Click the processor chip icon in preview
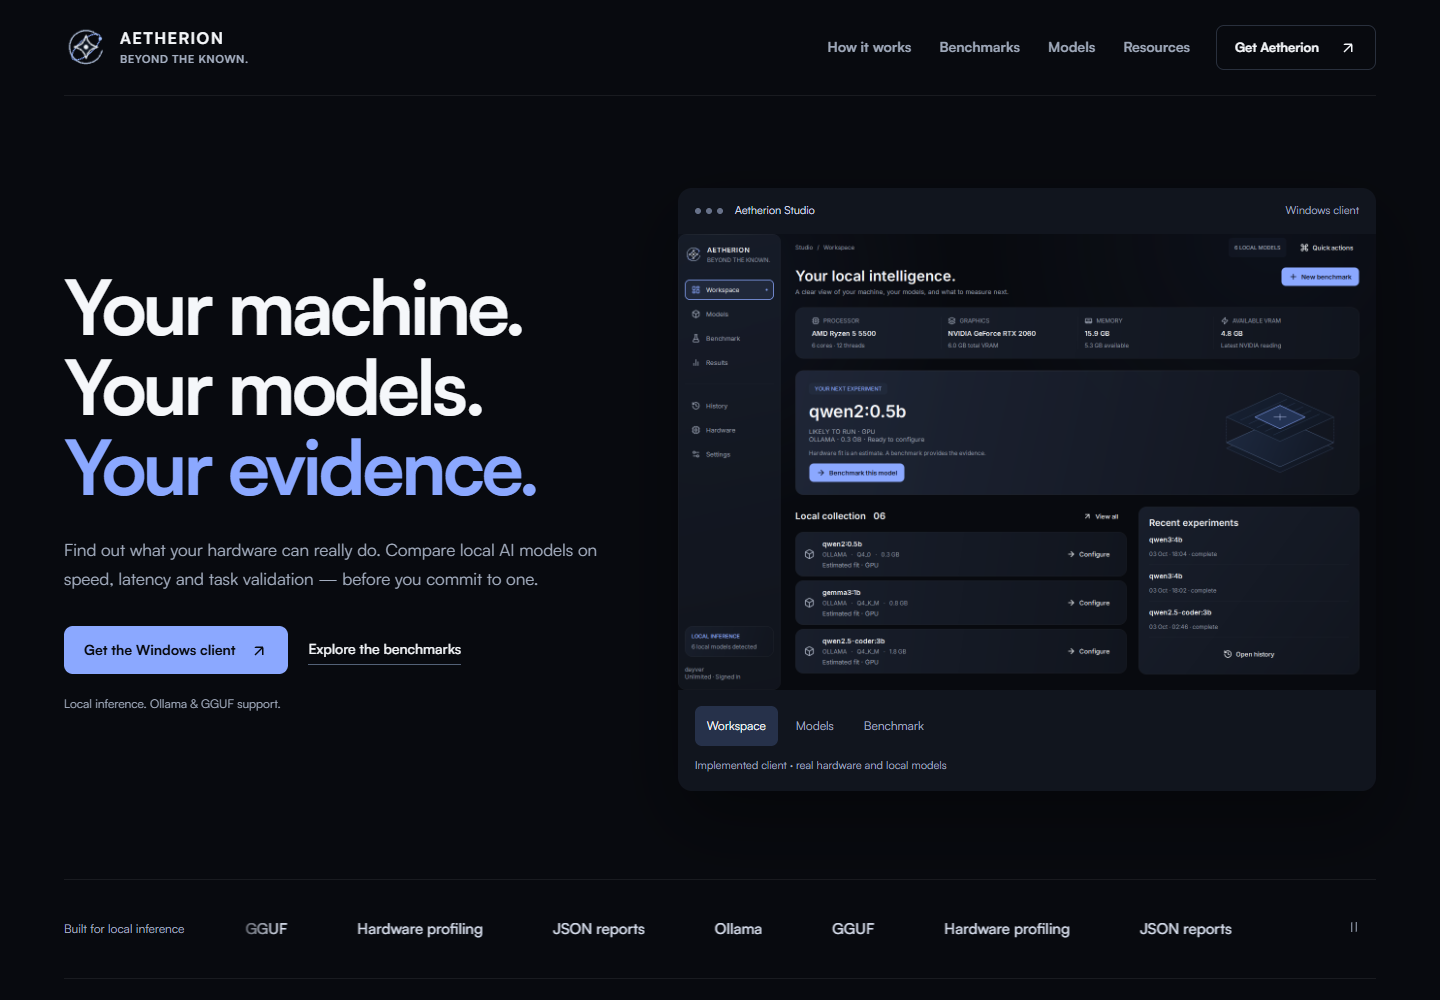 (816, 321)
